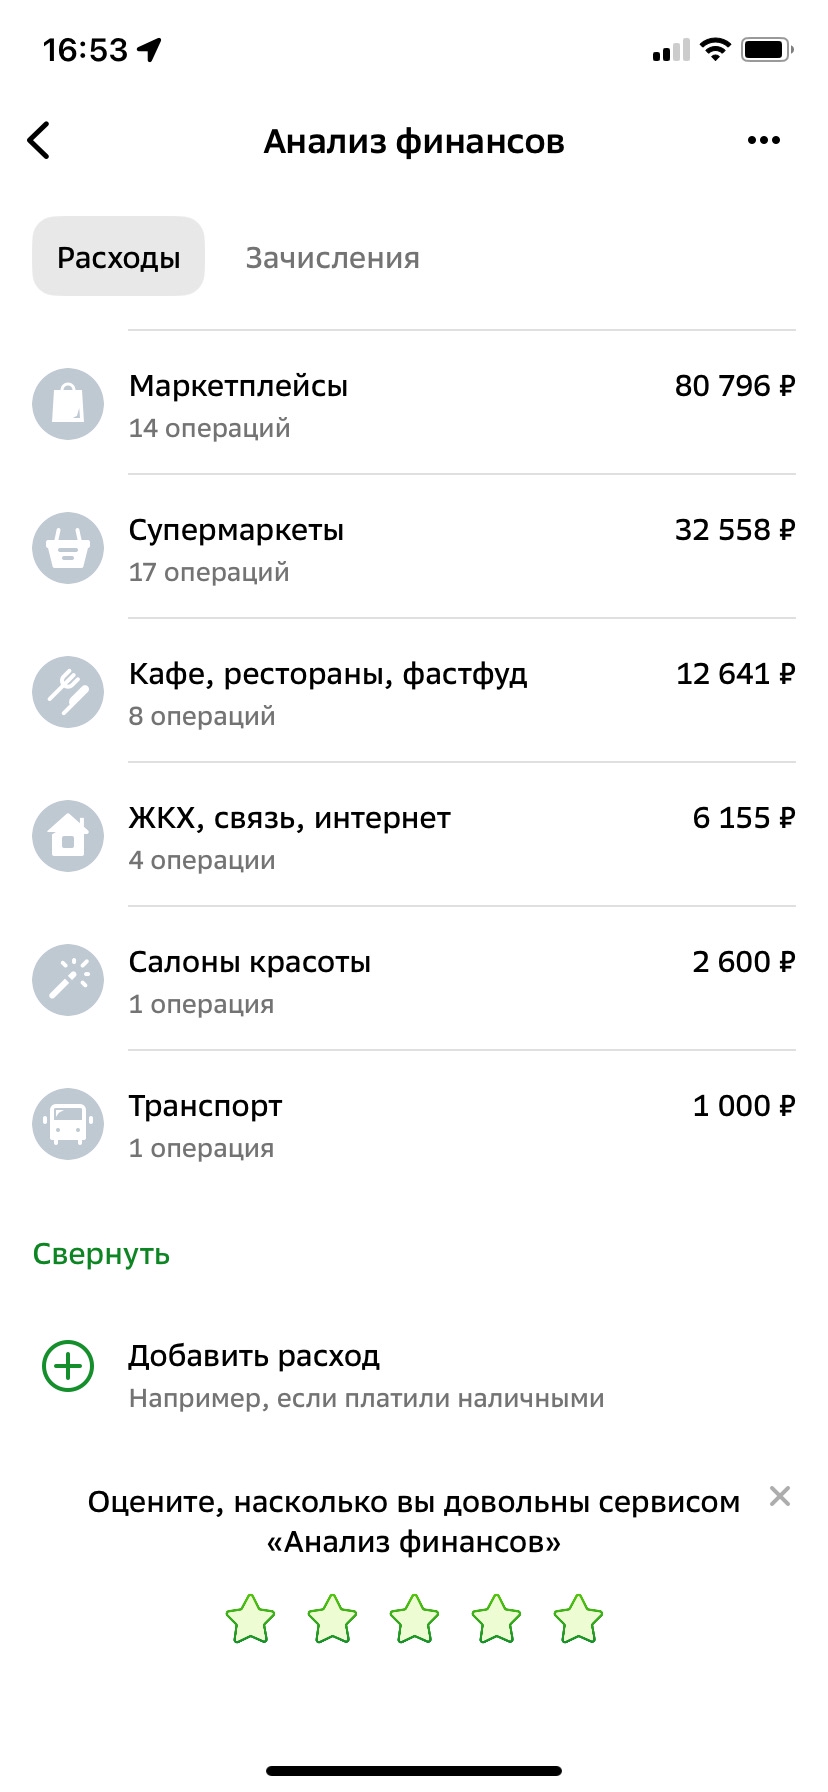Tap the back arrow icon
Image resolution: width=828 pixels, height=1792 pixels.
pos(39,141)
